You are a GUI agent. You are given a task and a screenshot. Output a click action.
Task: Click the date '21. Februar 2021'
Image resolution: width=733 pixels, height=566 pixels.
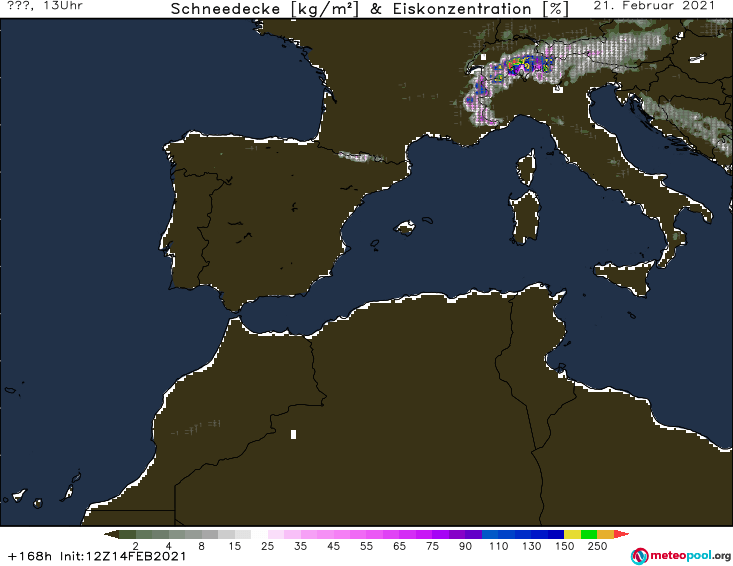[654, 6]
